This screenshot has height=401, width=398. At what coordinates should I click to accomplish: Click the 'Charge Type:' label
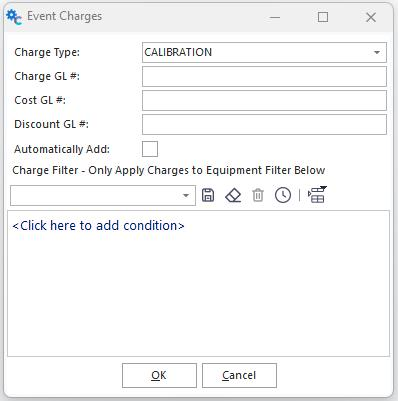tap(47, 52)
